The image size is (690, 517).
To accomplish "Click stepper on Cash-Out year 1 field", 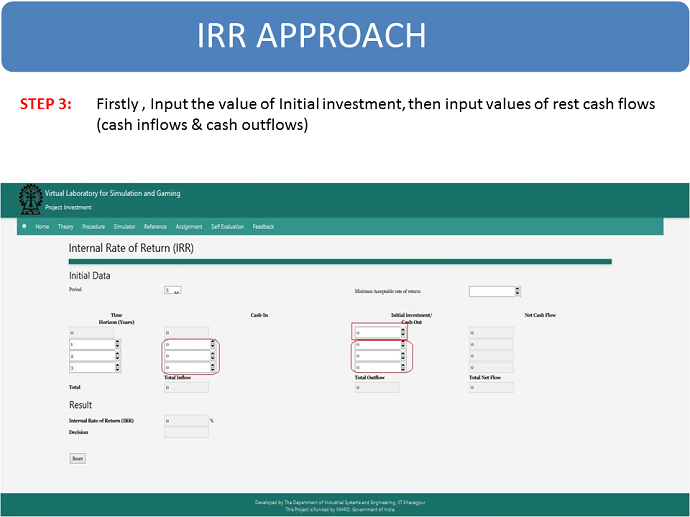I will pyautogui.click(x=403, y=344).
